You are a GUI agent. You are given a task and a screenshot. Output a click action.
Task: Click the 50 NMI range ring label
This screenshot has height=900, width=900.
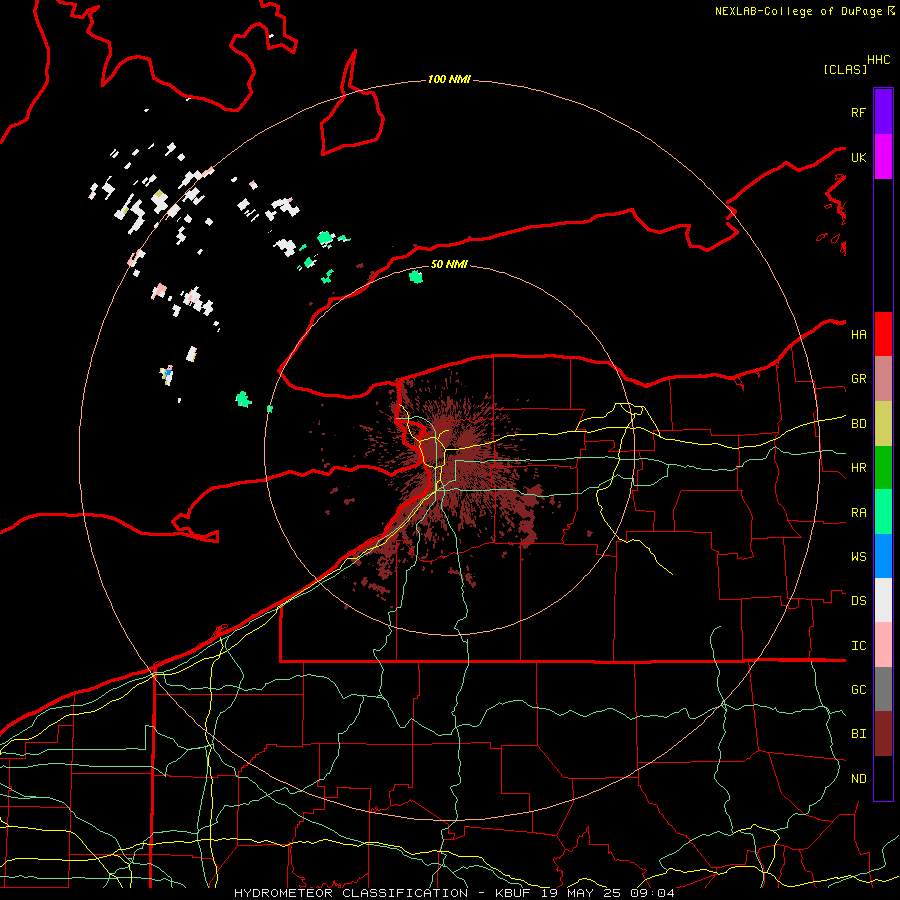[x=449, y=264]
